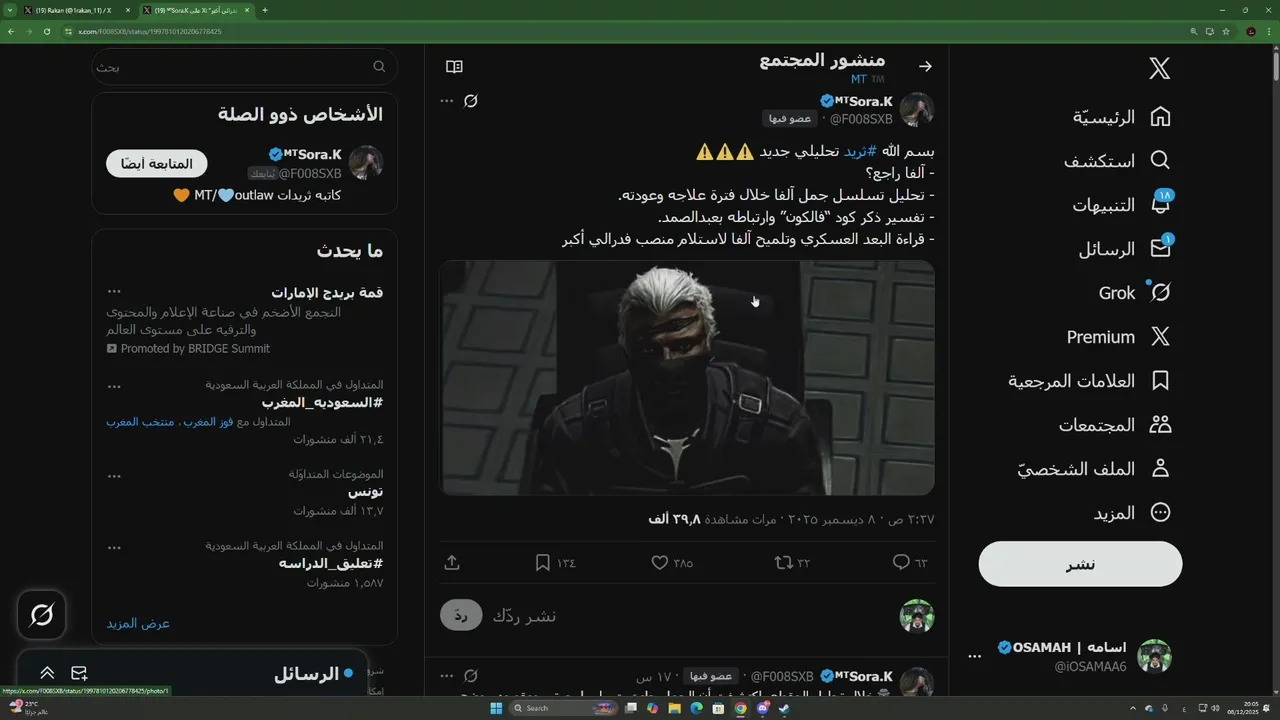Click the communities icon المجتمعات

[x=1160, y=425]
